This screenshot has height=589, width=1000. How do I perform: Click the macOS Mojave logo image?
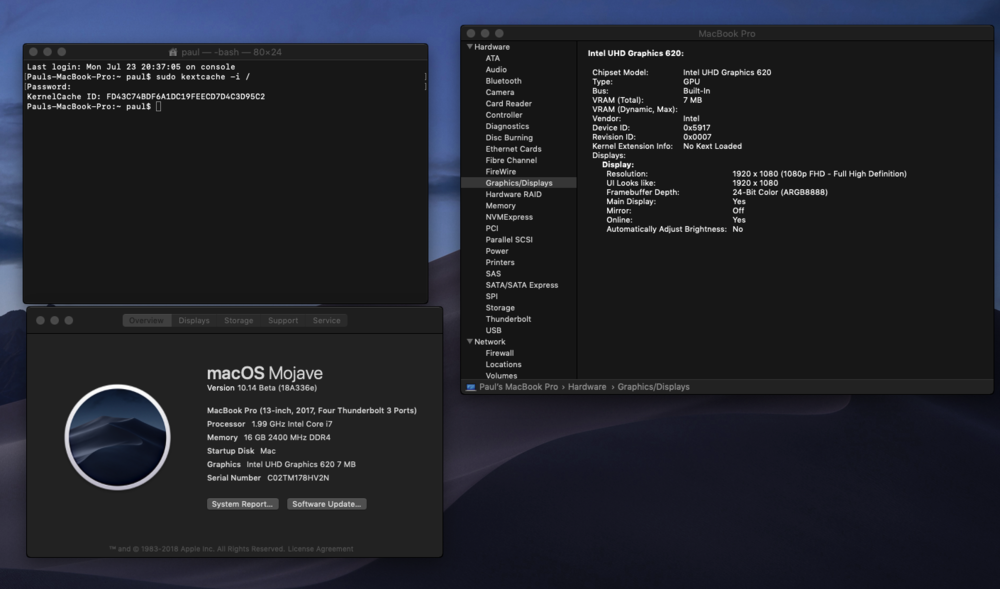click(x=117, y=437)
